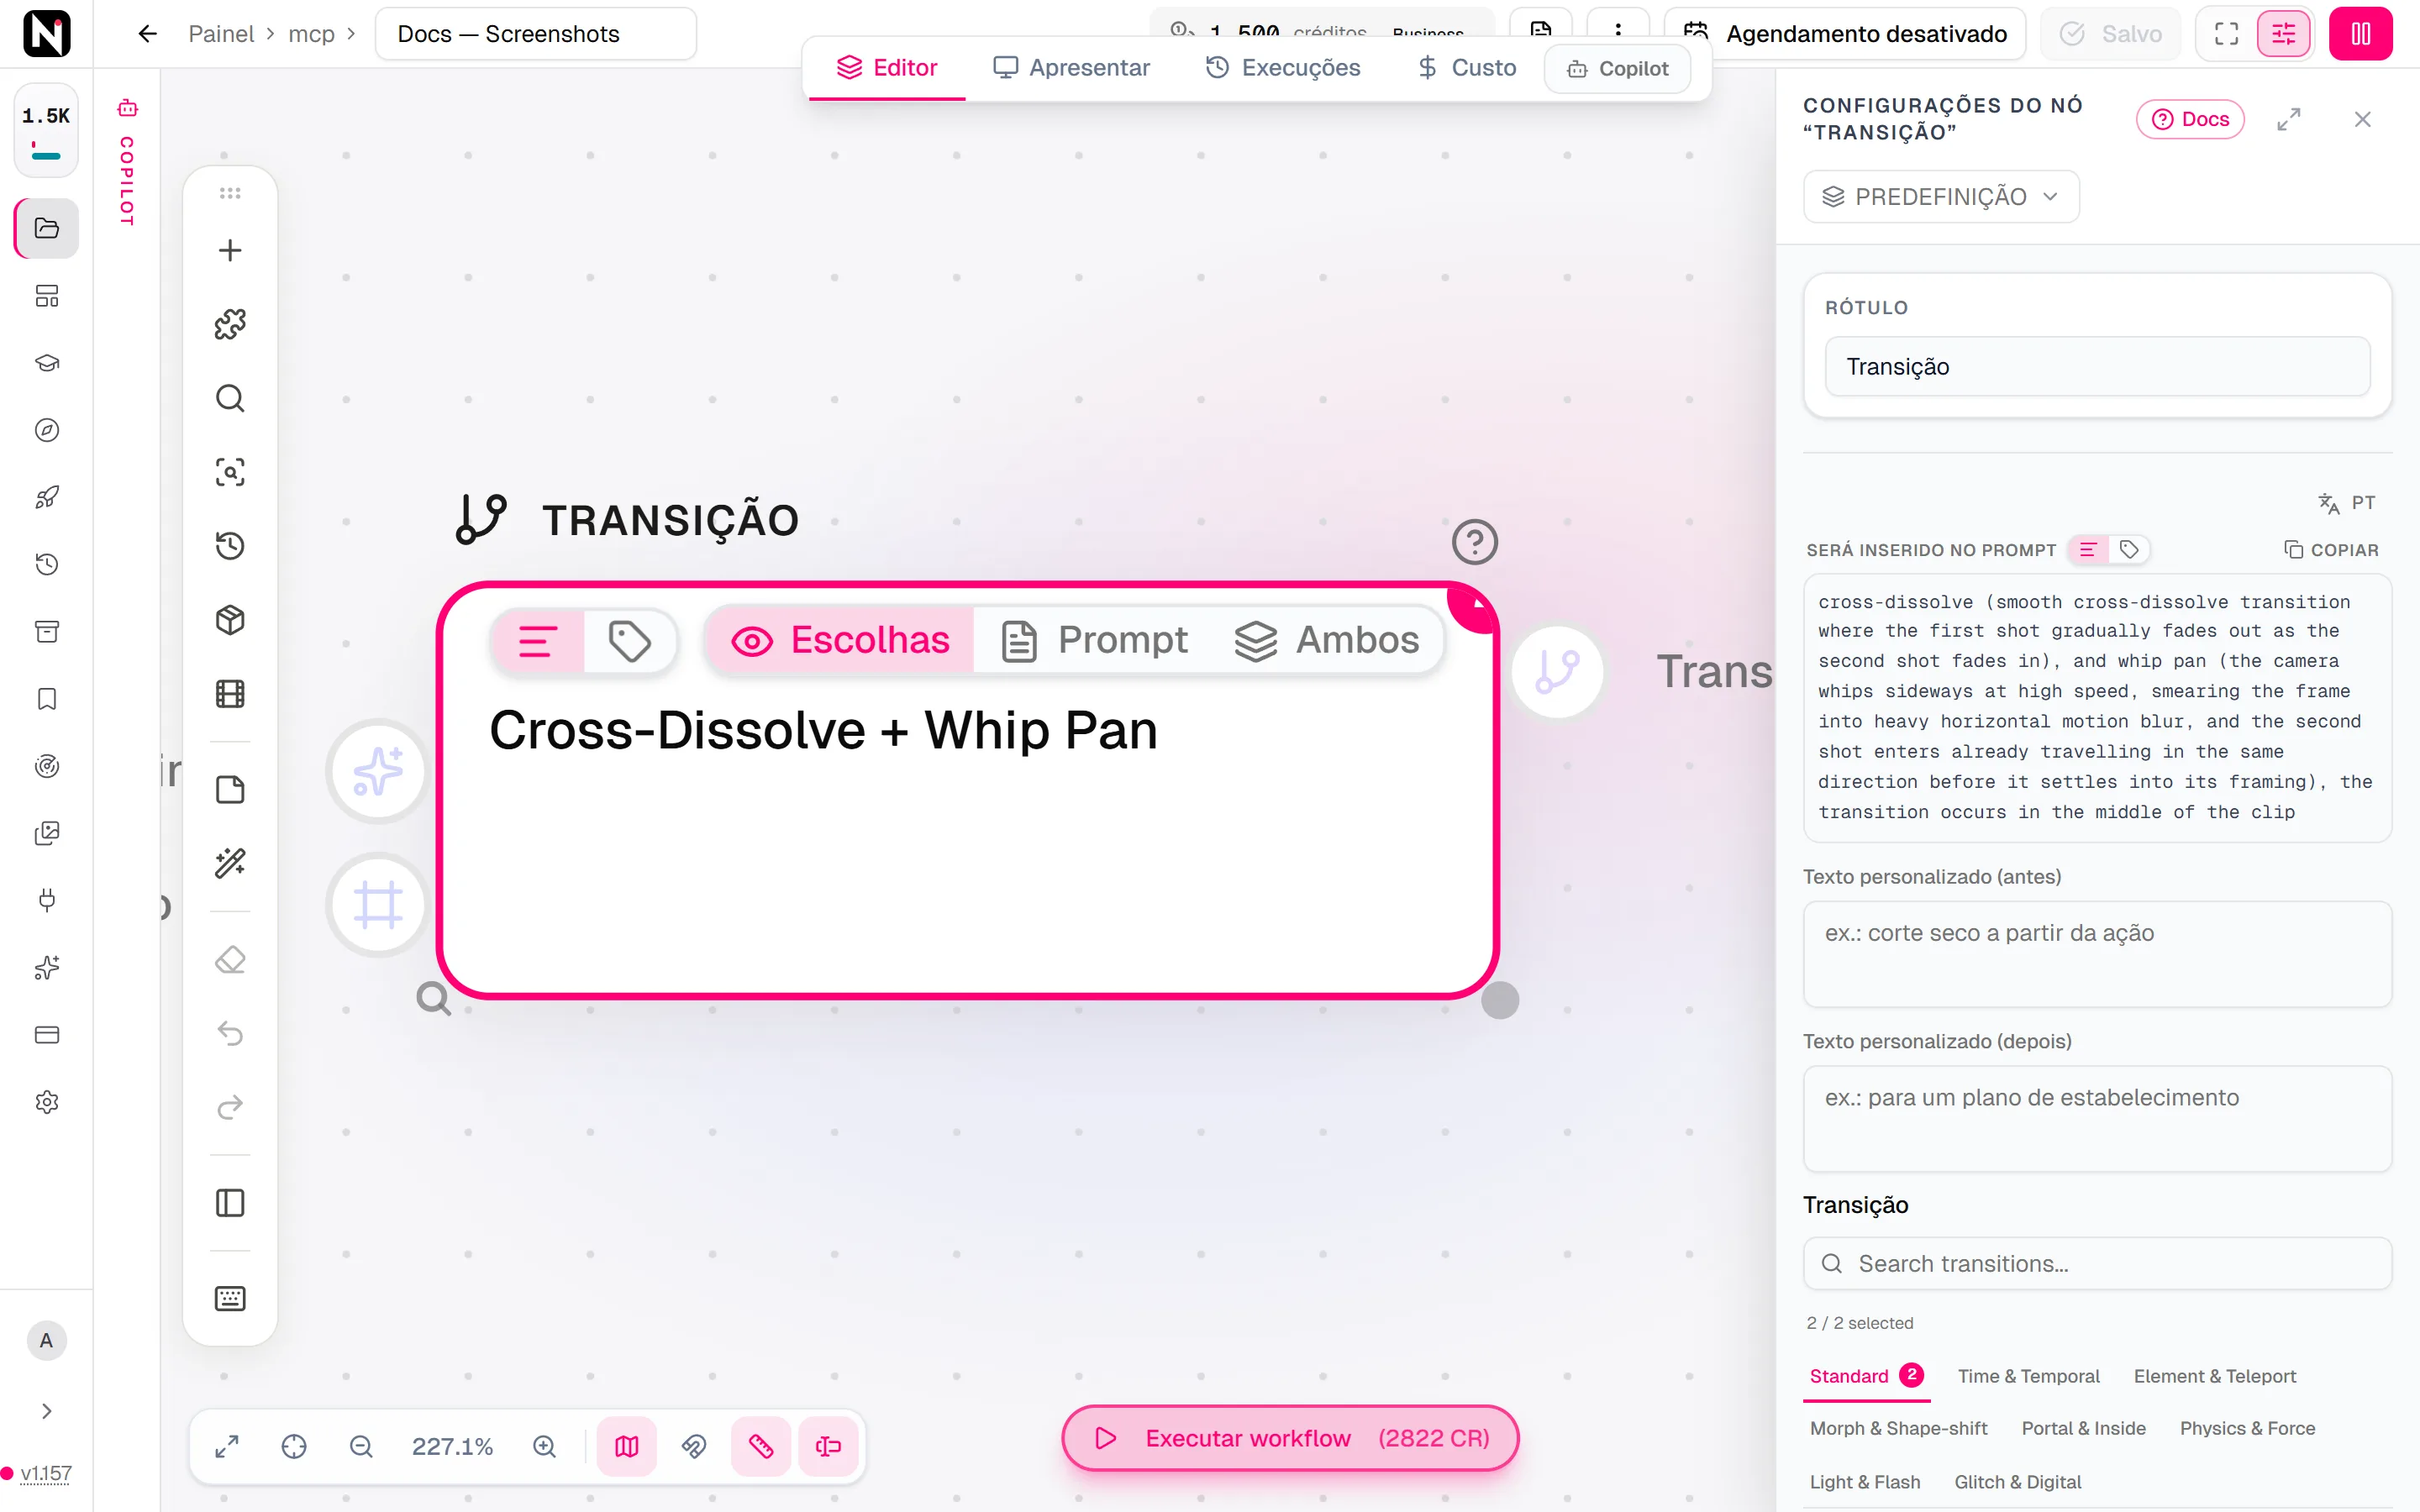
Task: Open the folder icon in left sidebar
Action: click(47, 228)
